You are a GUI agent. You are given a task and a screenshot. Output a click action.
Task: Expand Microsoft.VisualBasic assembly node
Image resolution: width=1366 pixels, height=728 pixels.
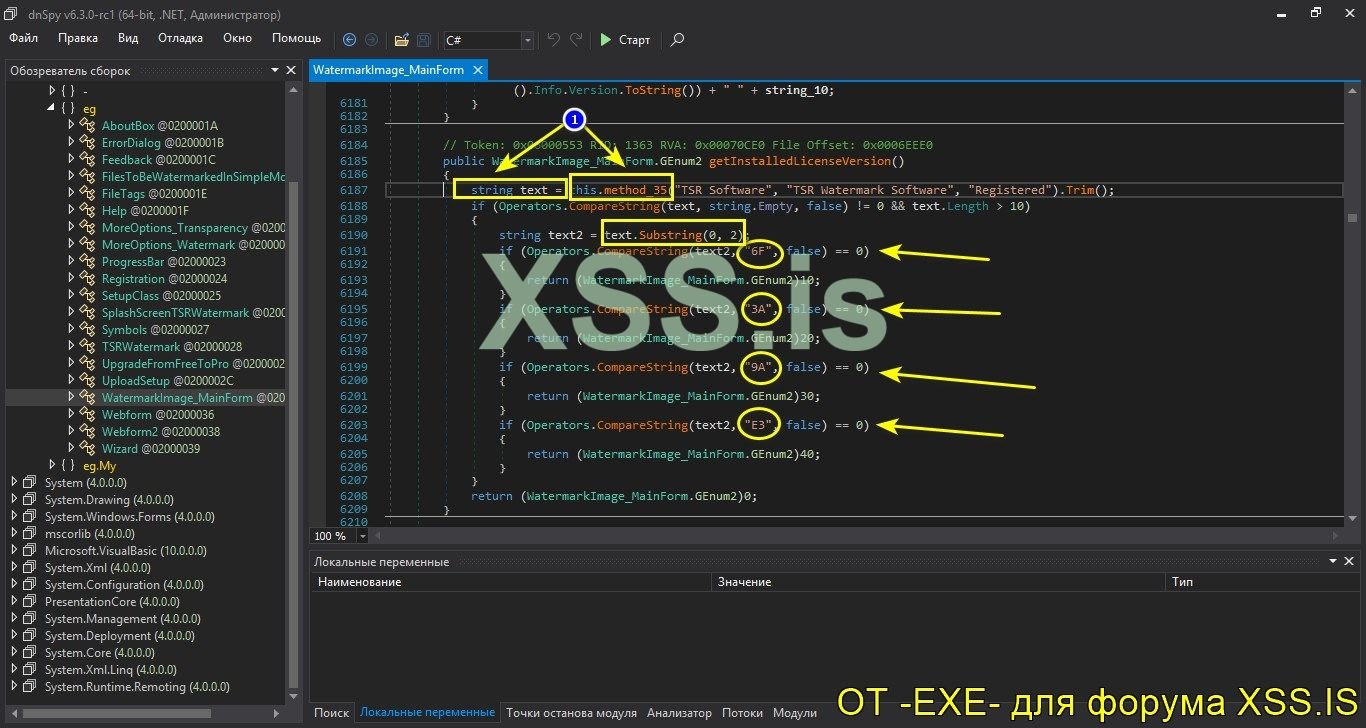[14, 551]
